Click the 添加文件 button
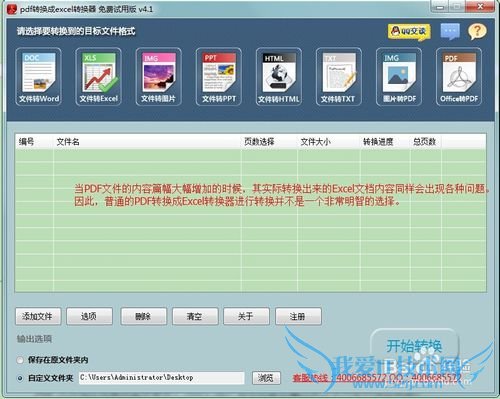Screen dimensions: 500x399 (38, 316)
